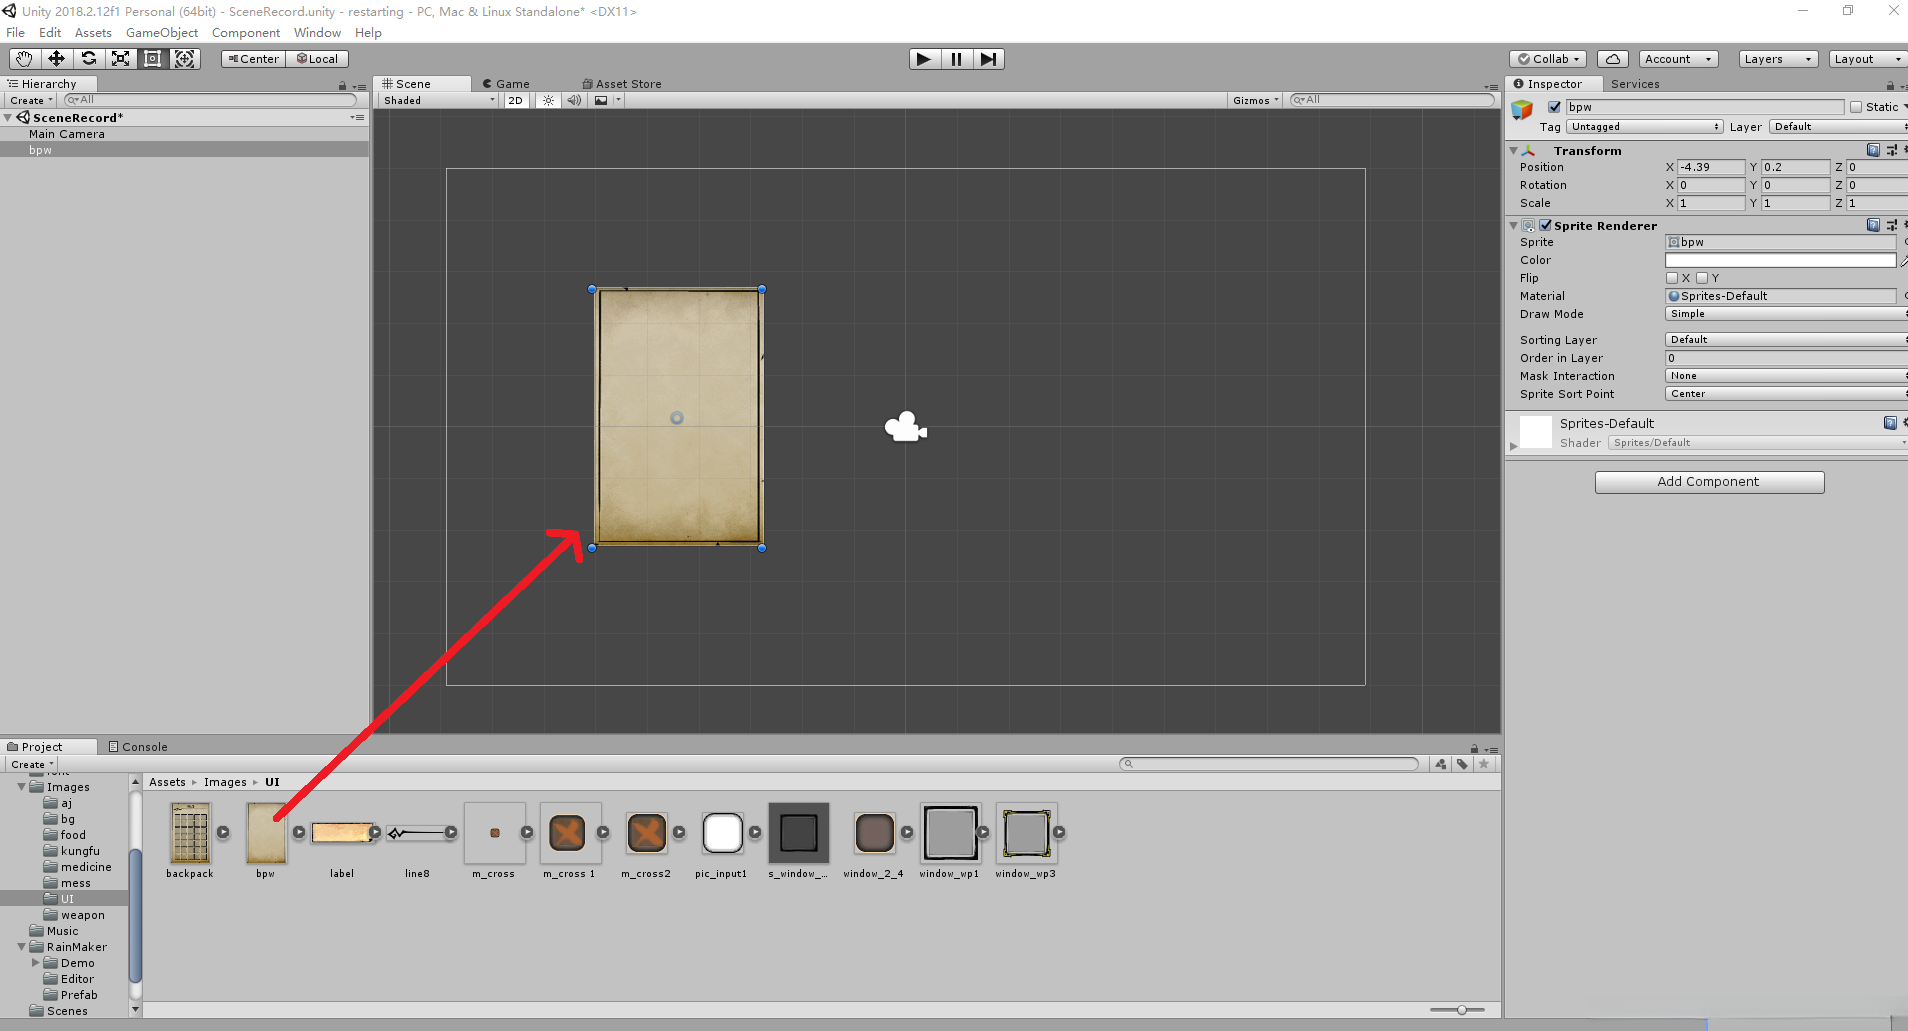Image resolution: width=1908 pixels, height=1031 pixels.
Task: Select the Rect transform tool
Action: (x=152, y=59)
